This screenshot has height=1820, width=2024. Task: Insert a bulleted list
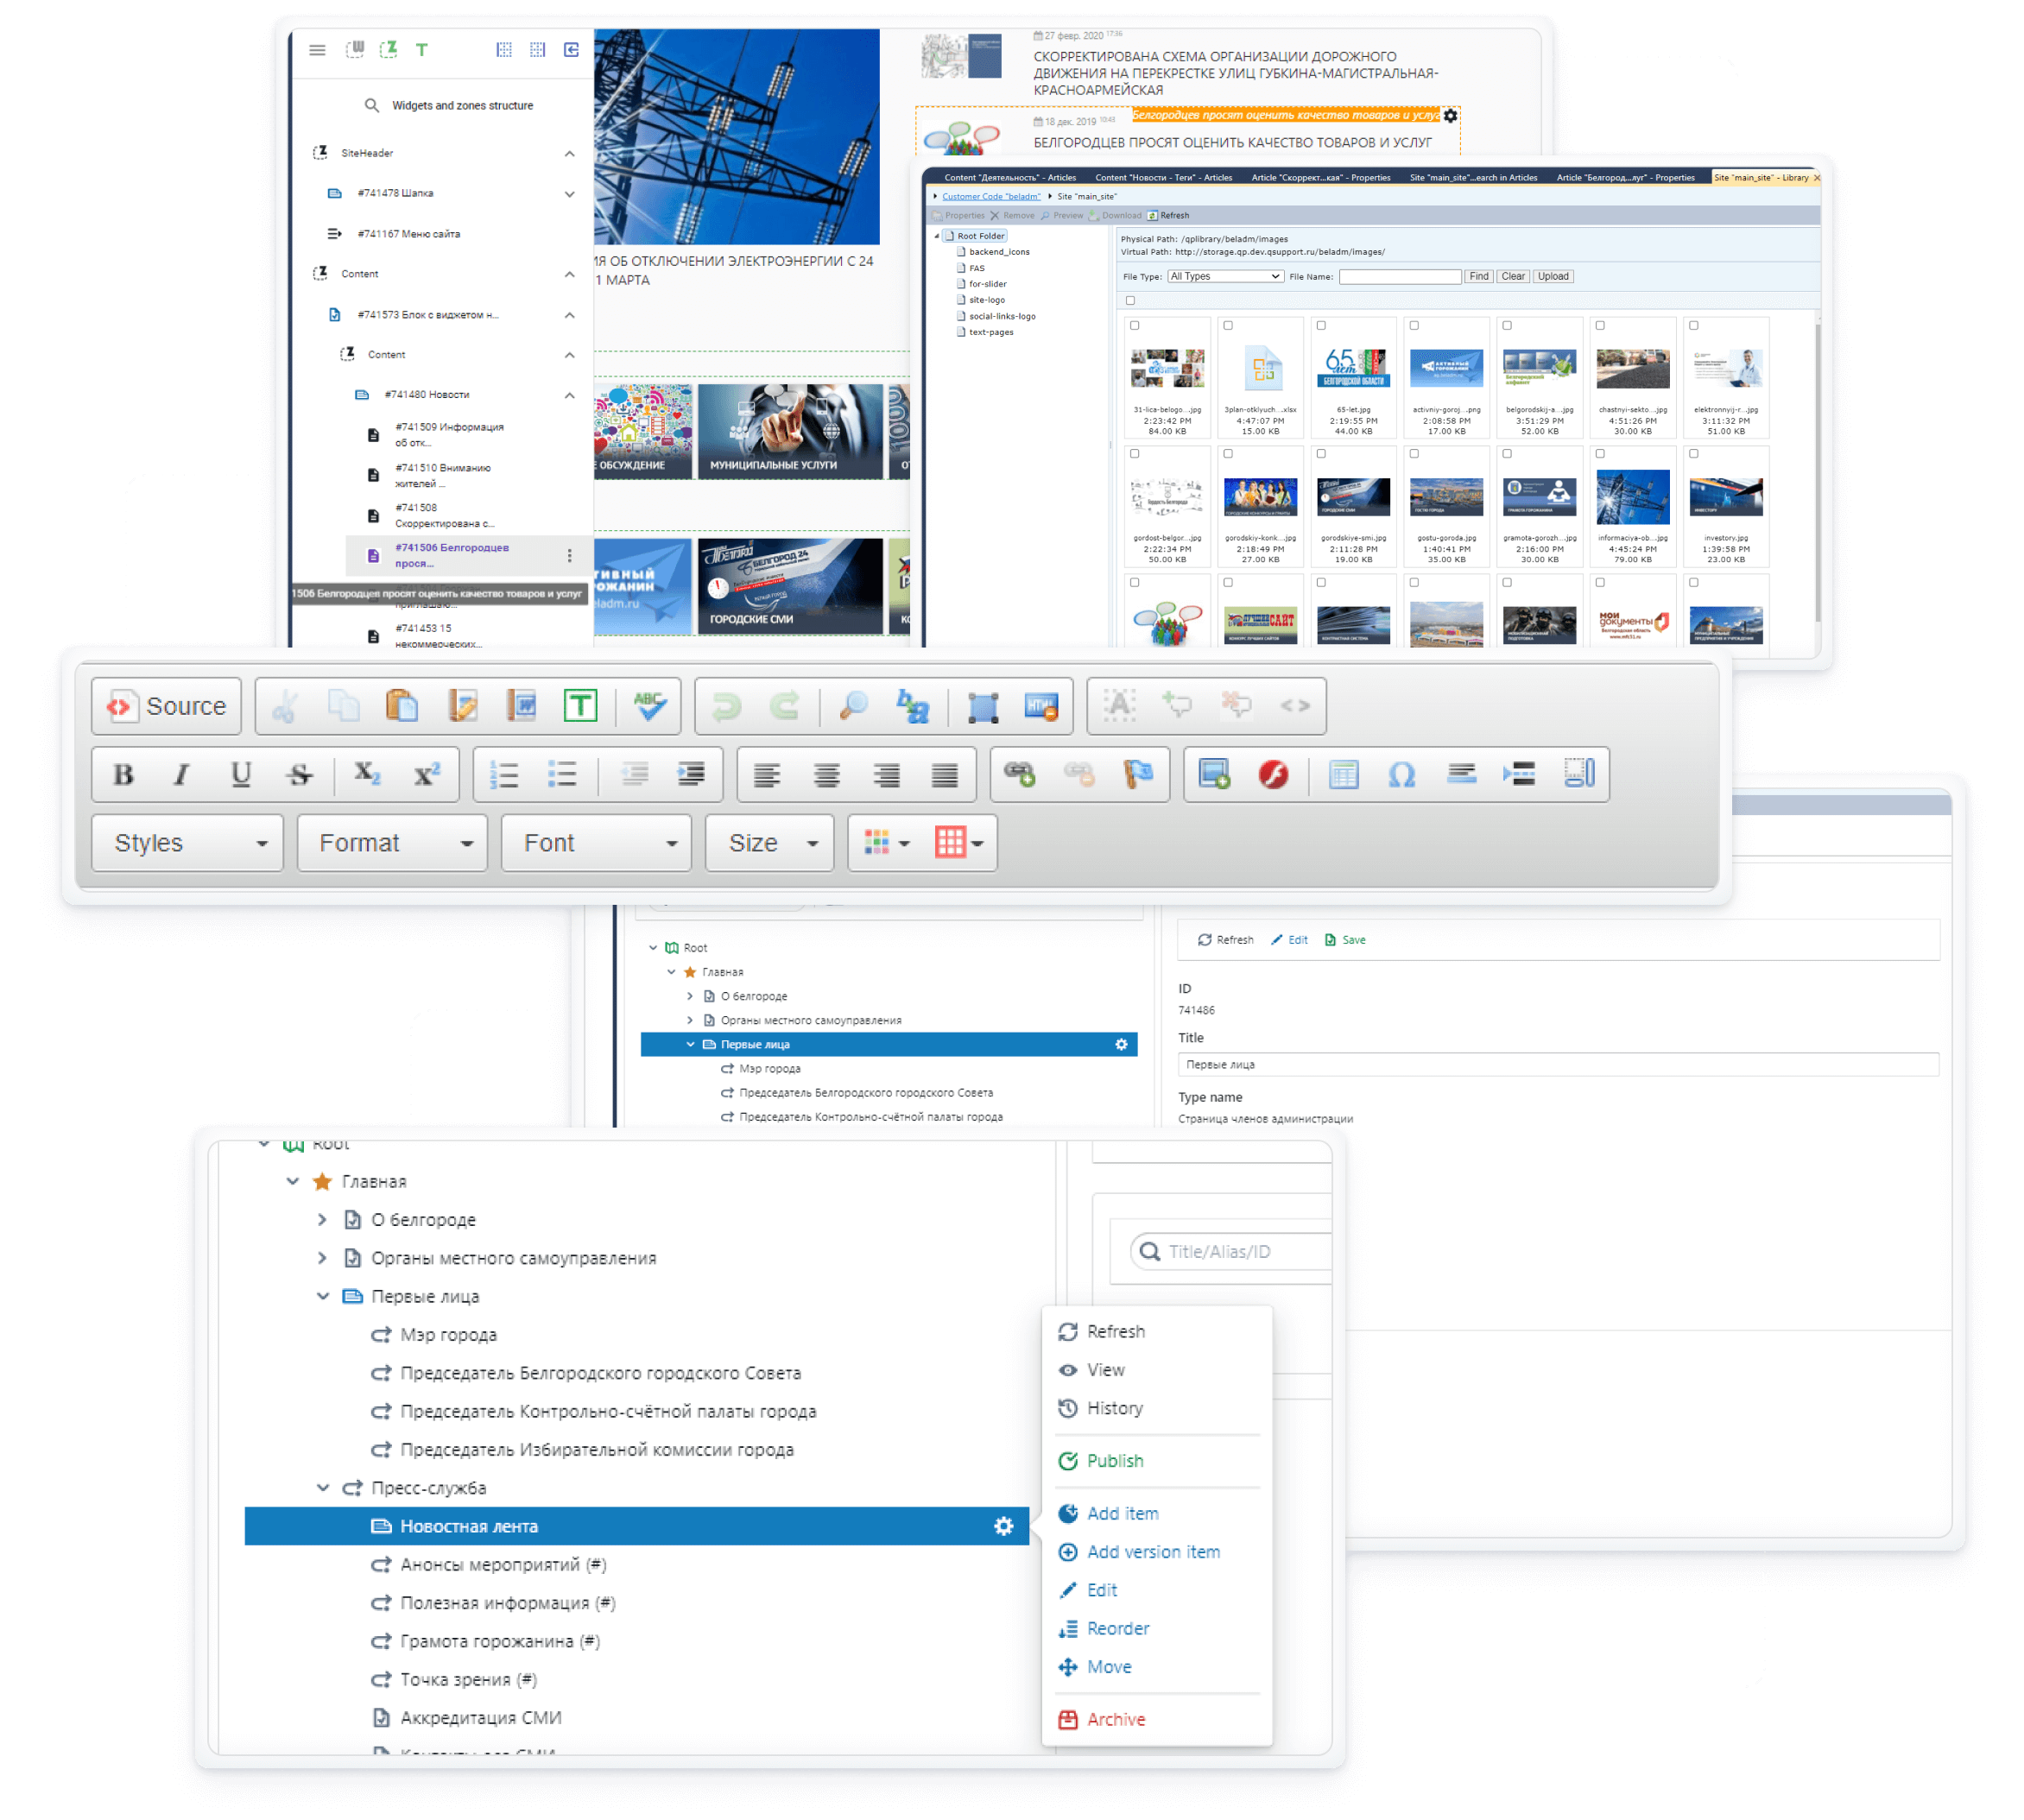tap(563, 775)
